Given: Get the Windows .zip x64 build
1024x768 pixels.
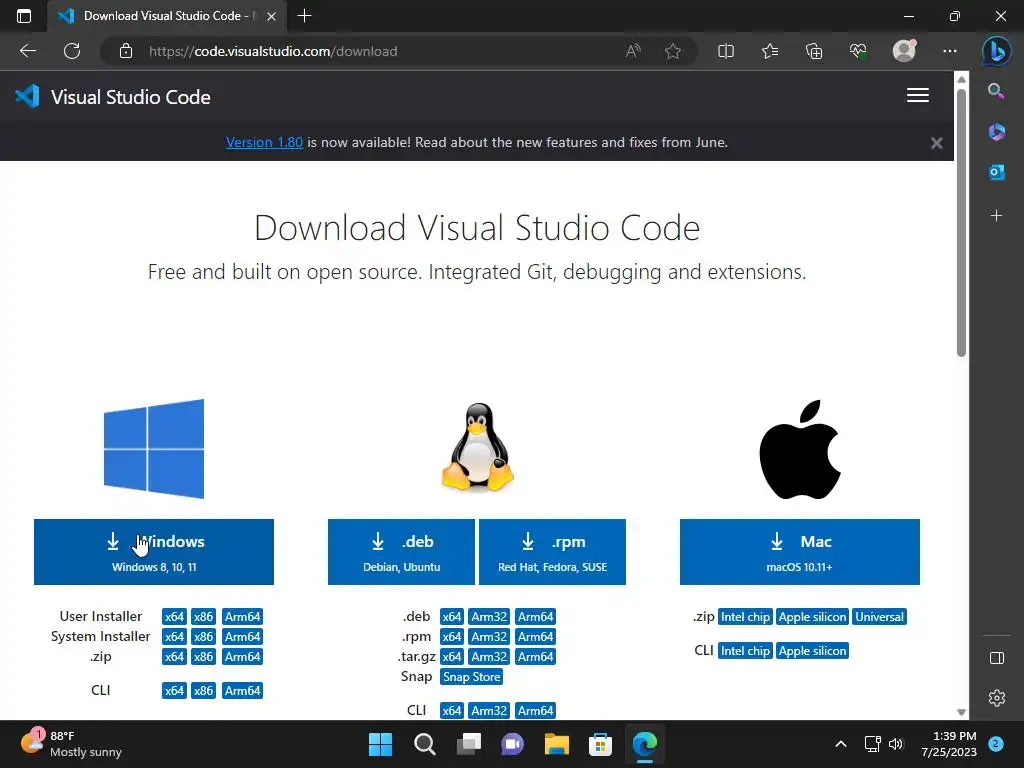Looking at the screenshot, I should click(x=174, y=657).
